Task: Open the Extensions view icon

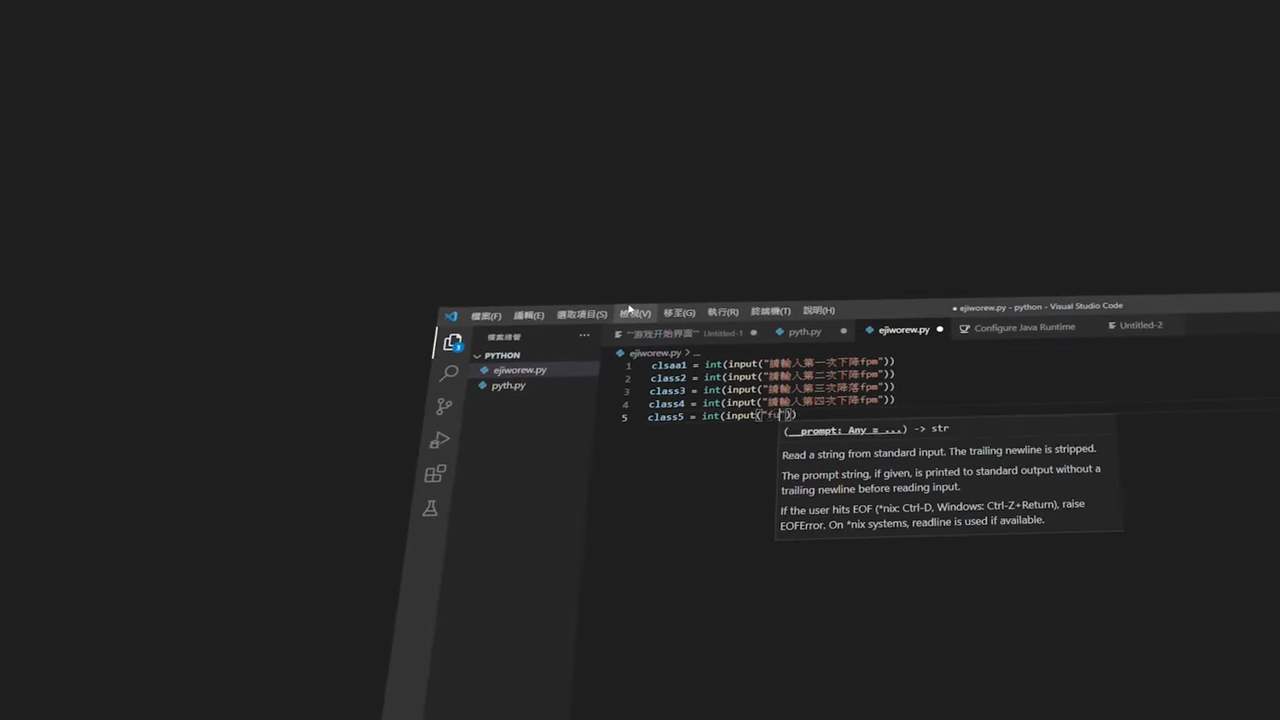Action: pyautogui.click(x=435, y=474)
